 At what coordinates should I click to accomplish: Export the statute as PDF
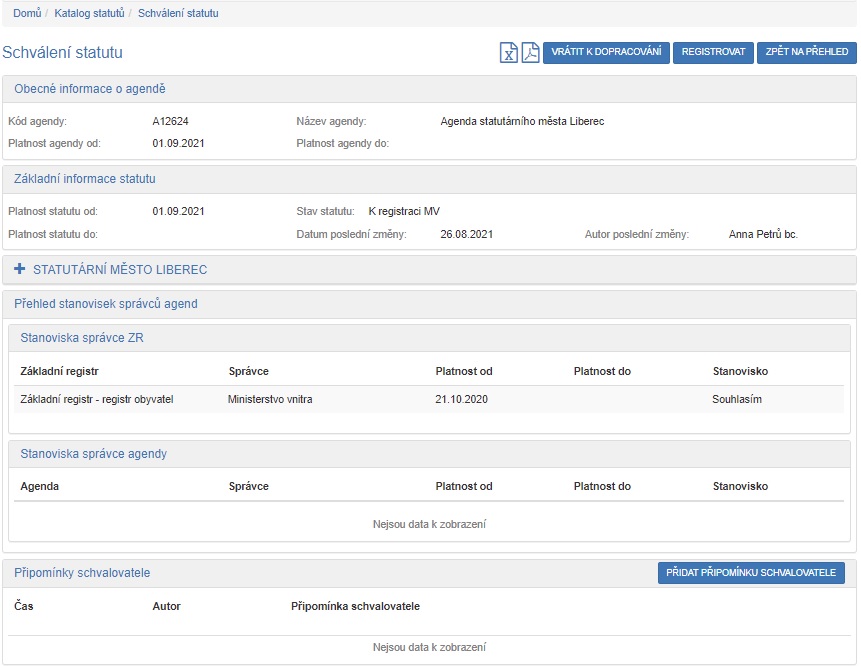click(x=530, y=53)
